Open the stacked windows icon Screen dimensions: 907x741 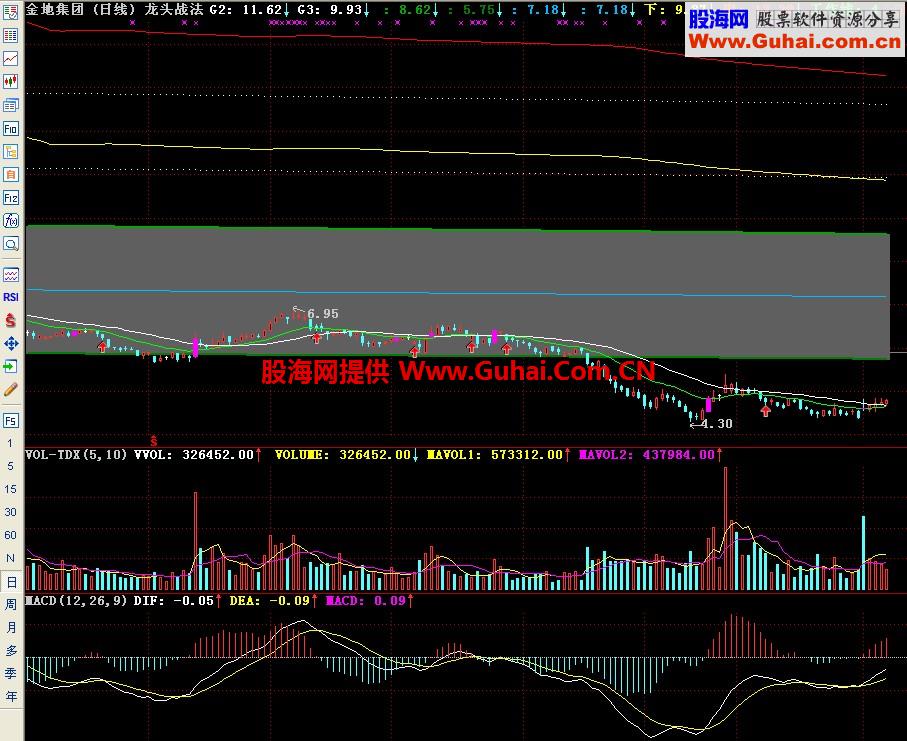[10, 105]
